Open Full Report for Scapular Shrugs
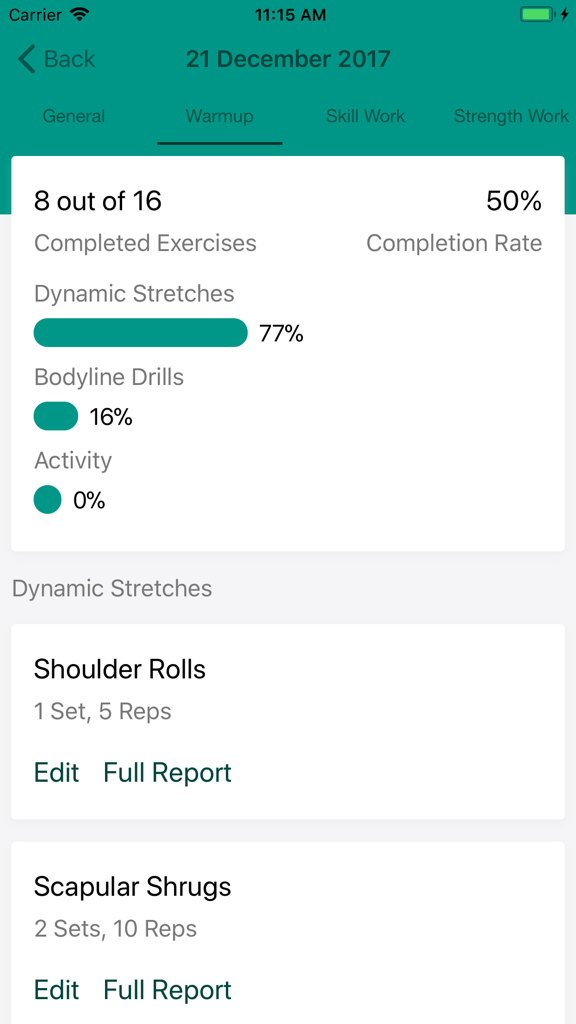Viewport: 576px width, 1024px height. coord(167,989)
